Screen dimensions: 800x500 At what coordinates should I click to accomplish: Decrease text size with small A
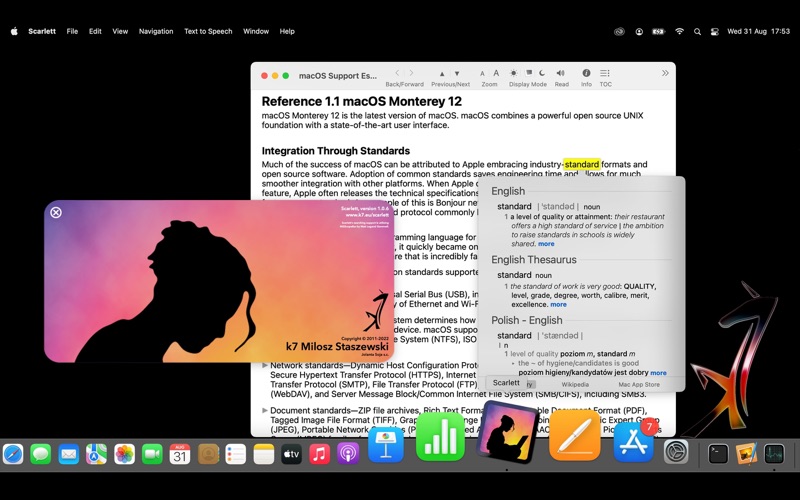(482, 74)
